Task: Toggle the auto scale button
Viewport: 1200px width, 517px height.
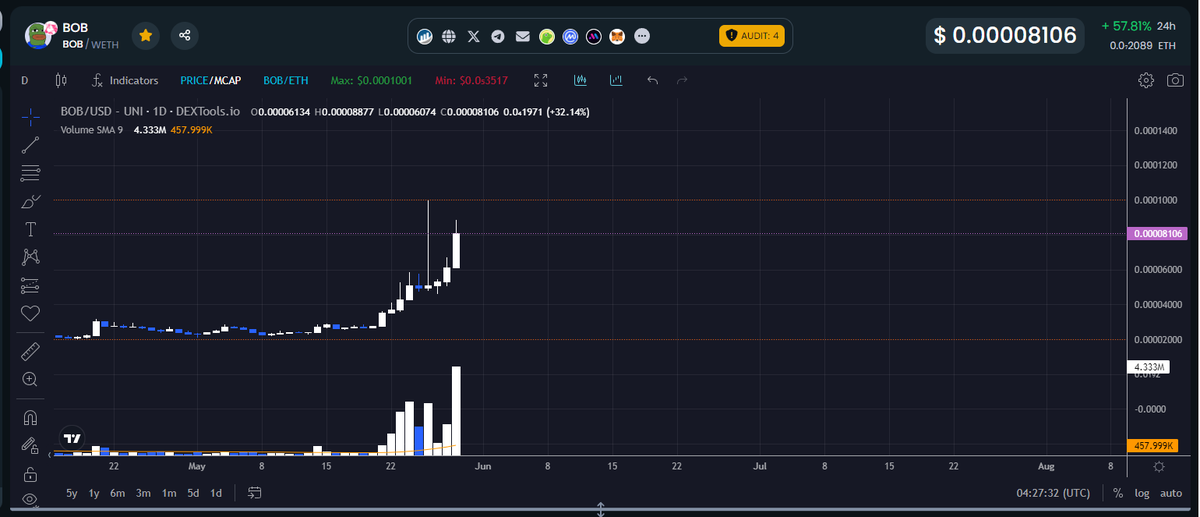Action: [x=1170, y=493]
